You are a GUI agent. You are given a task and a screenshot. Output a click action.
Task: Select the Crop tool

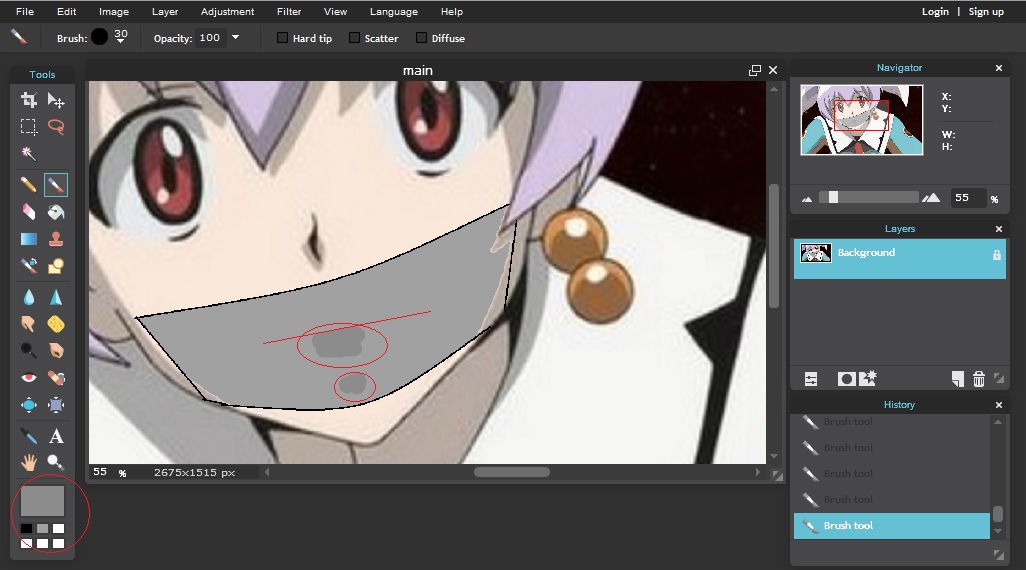point(28,100)
